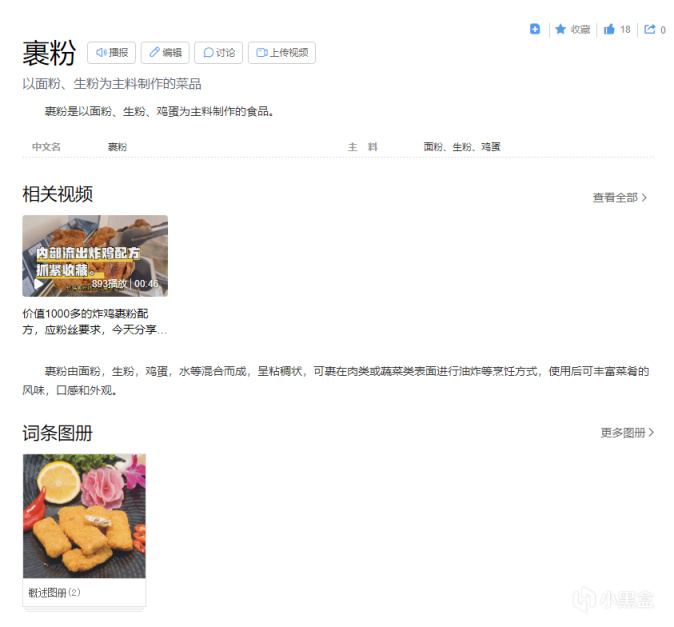
Task: Click the value 面粉、生粉、鸡蛋
Action: (462, 147)
